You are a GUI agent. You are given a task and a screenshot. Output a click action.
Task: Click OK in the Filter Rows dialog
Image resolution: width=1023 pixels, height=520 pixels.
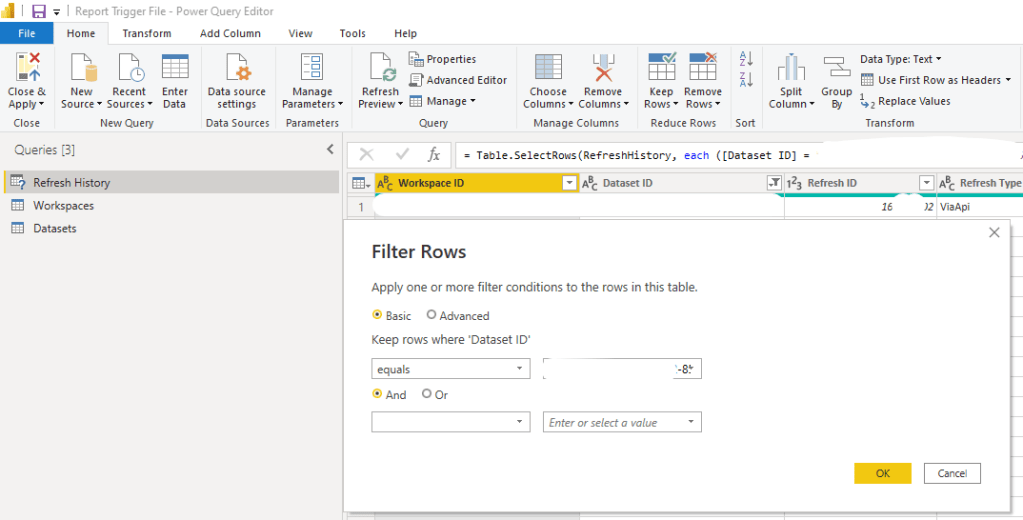coord(883,474)
